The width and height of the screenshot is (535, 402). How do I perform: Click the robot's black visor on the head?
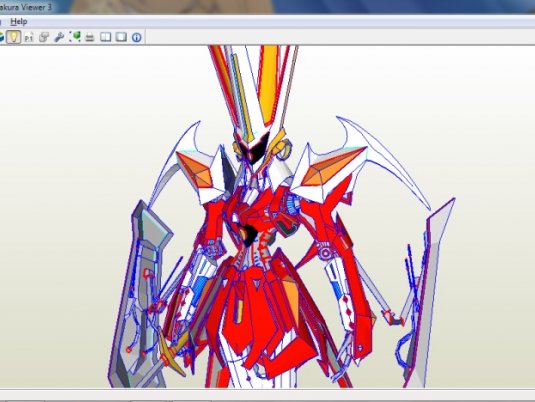pos(253,148)
